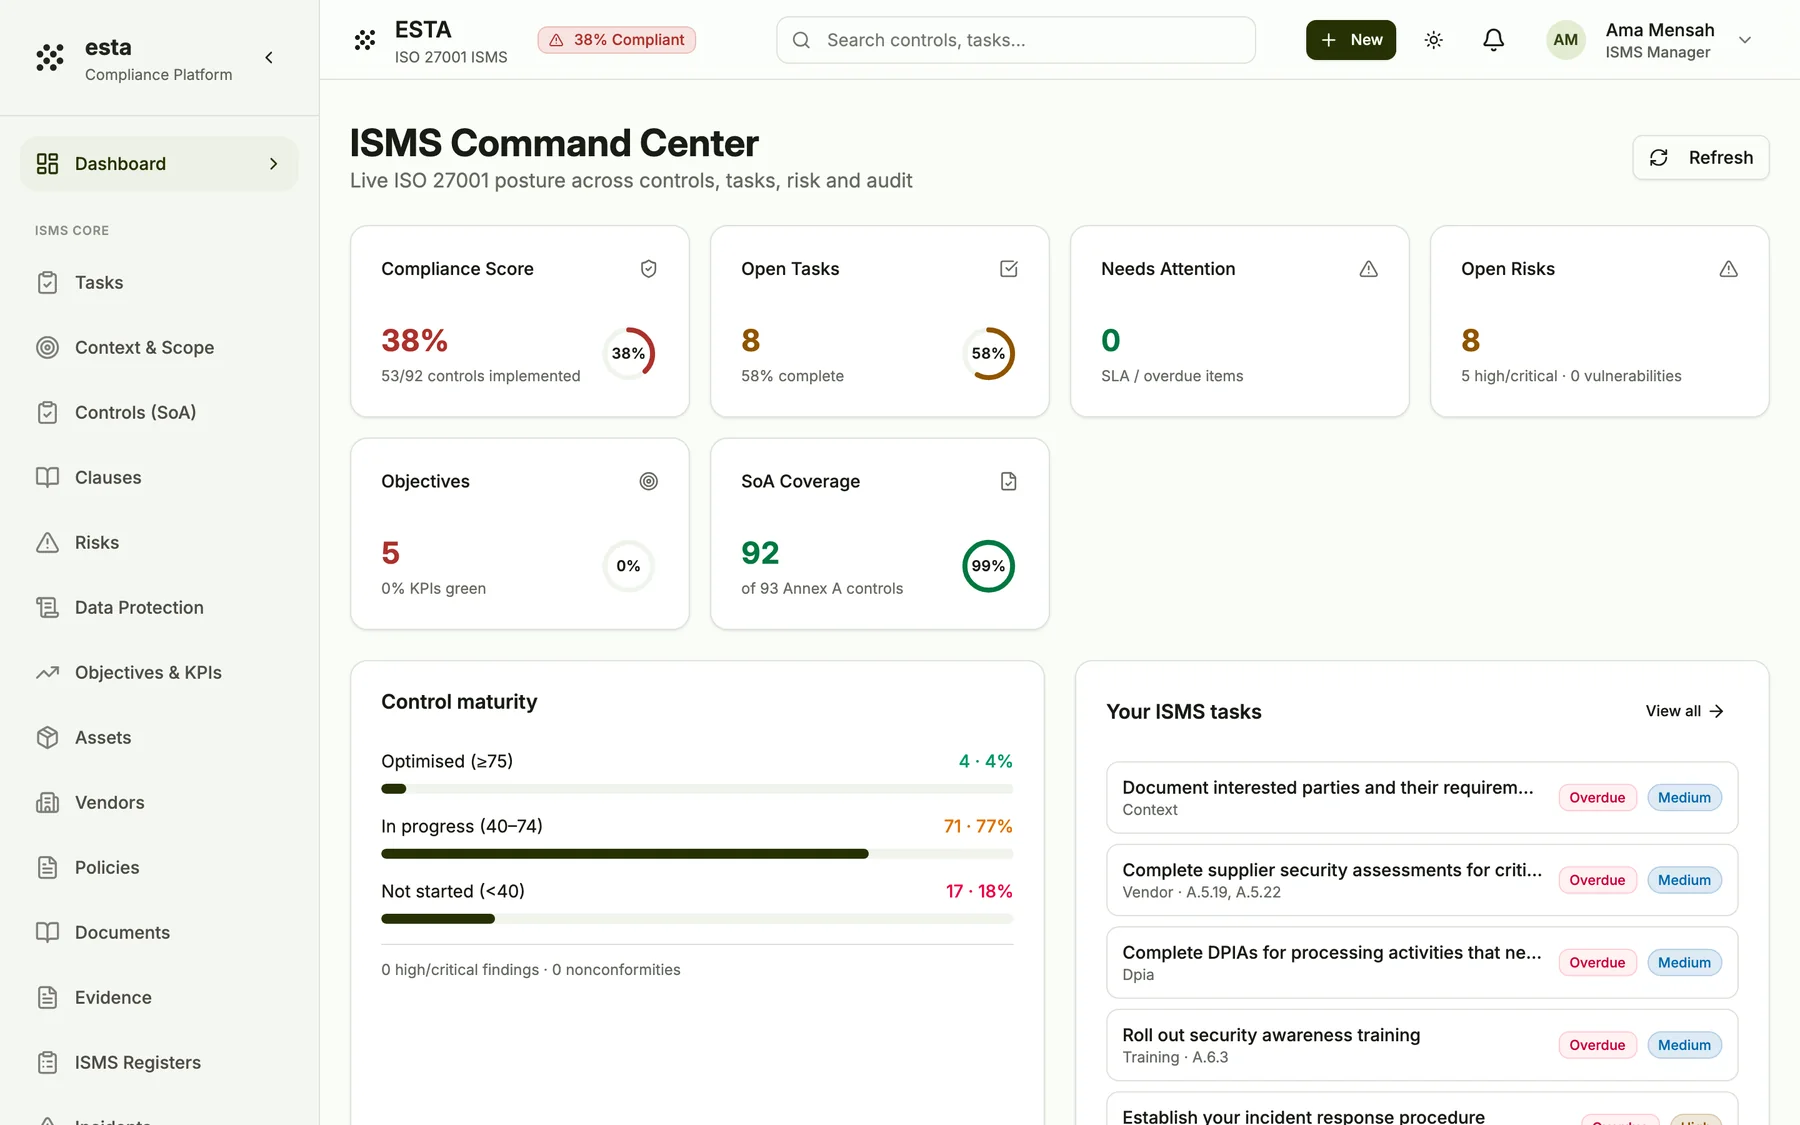This screenshot has height=1125, width=1800.
Task: Expand the Dashboard item chevron
Action: tap(273, 164)
